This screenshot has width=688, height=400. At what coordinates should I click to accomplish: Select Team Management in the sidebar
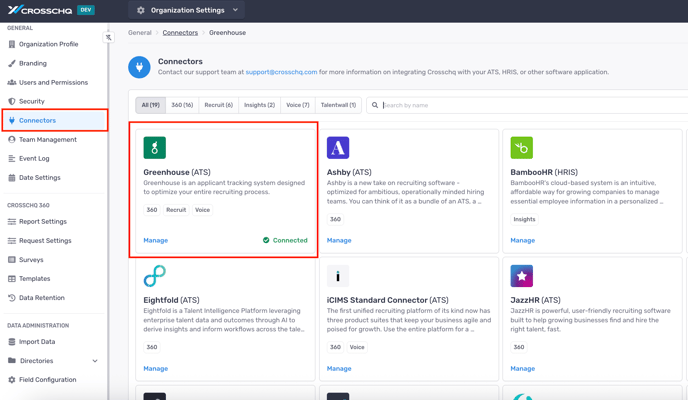[x=47, y=139]
